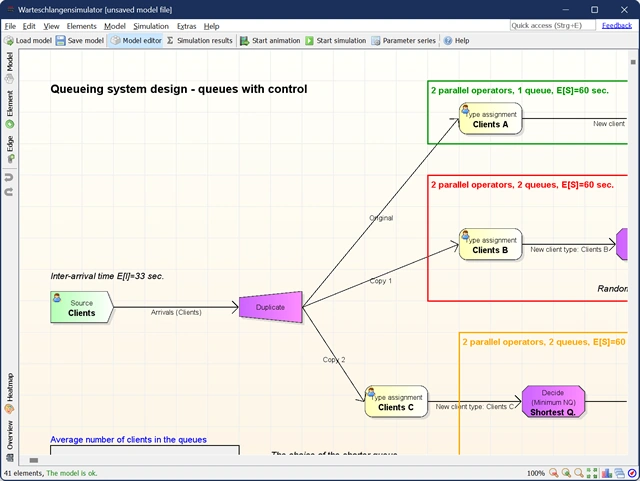Toggle the Model editor view button
This screenshot has height=481, width=640.
pyautogui.click(x=135, y=41)
